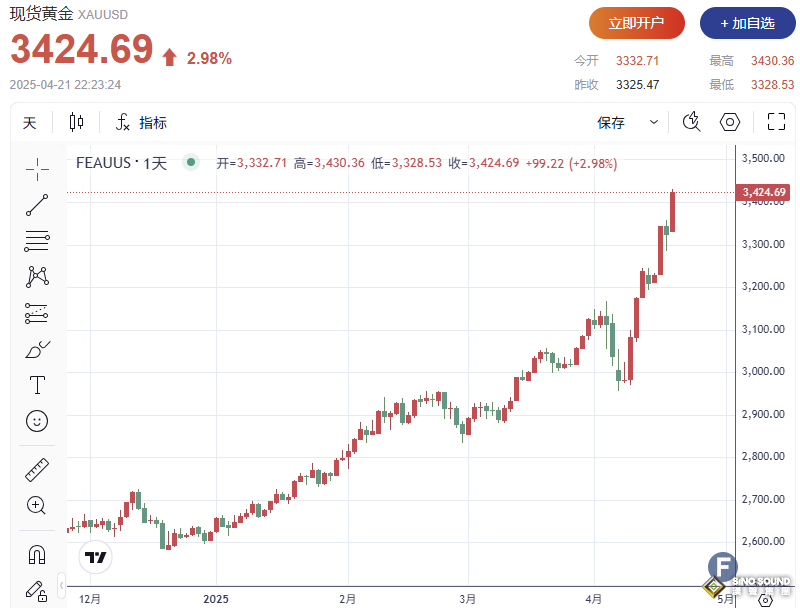Click the 最低 value 3328.53
The height and width of the screenshot is (608, 800).
coord(772,85)
